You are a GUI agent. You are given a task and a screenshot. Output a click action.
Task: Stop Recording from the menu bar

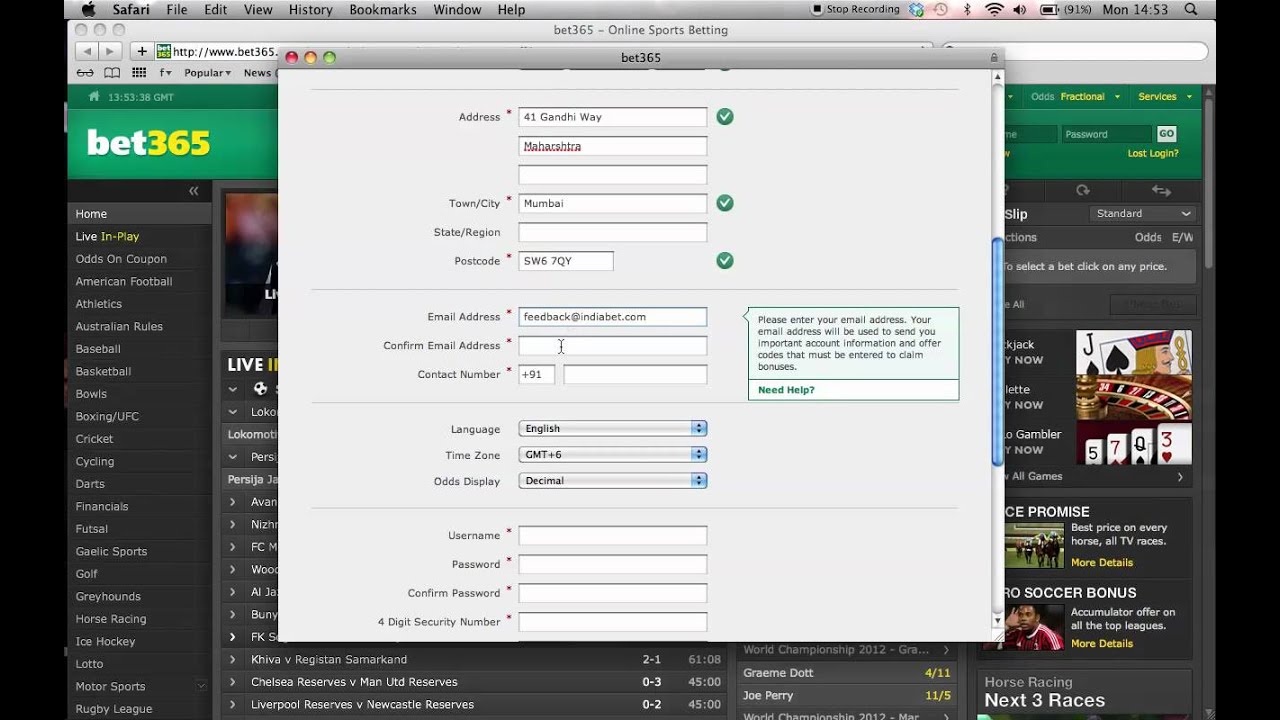856,10
